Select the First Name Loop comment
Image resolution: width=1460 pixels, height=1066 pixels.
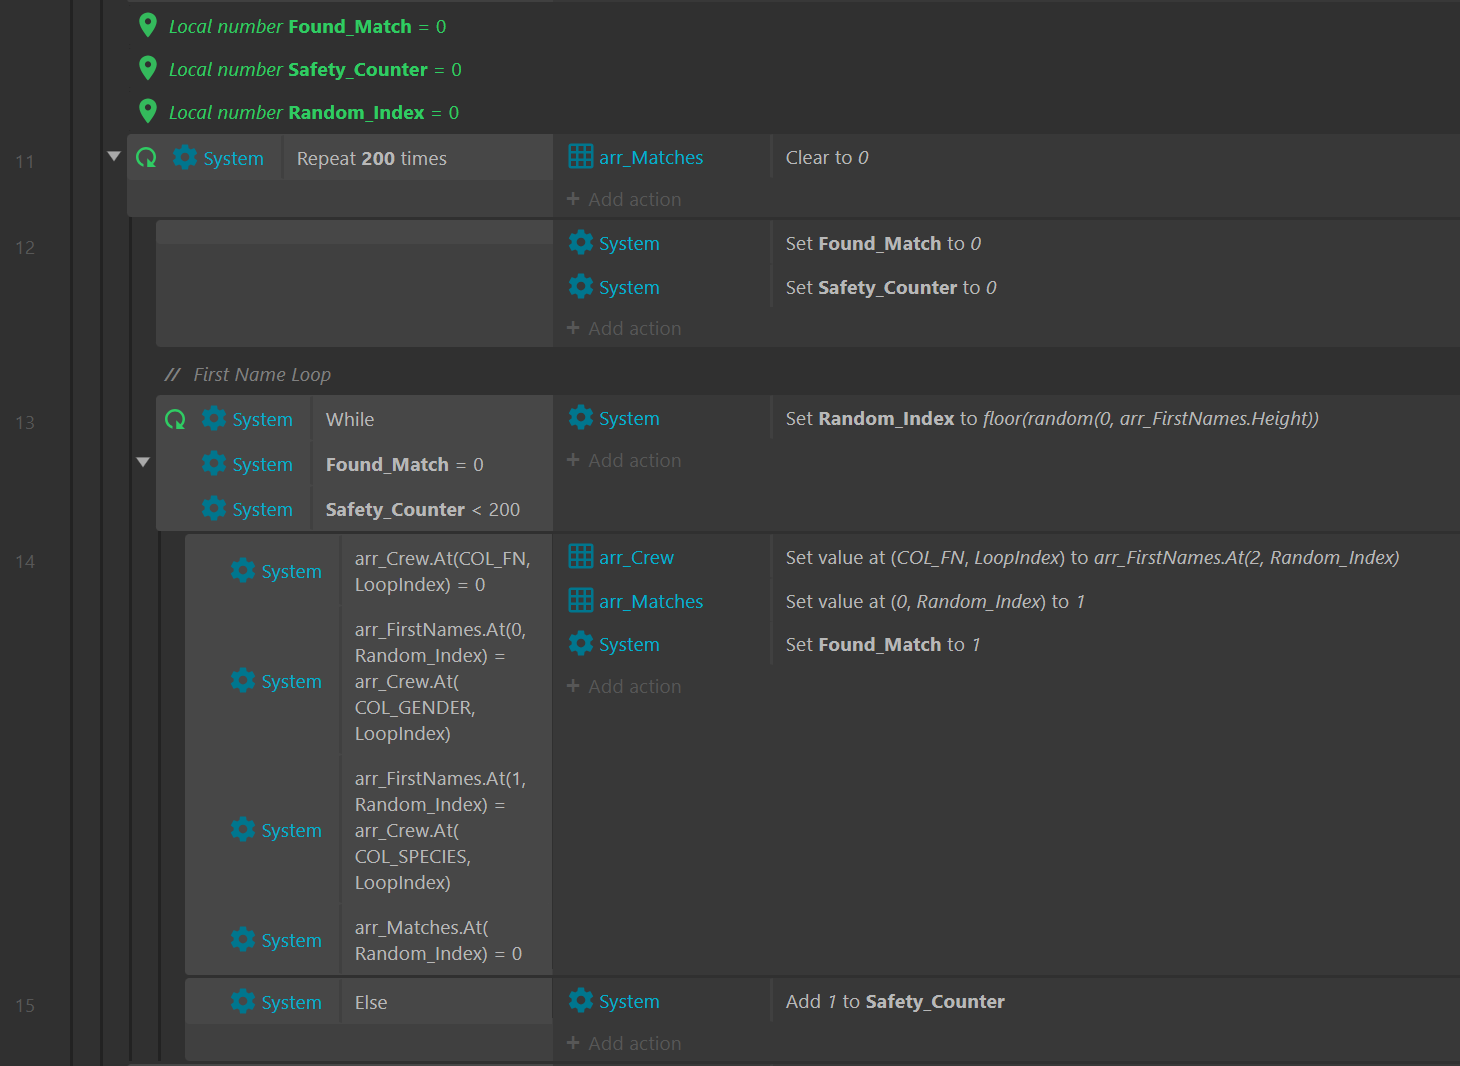[262, 374]
